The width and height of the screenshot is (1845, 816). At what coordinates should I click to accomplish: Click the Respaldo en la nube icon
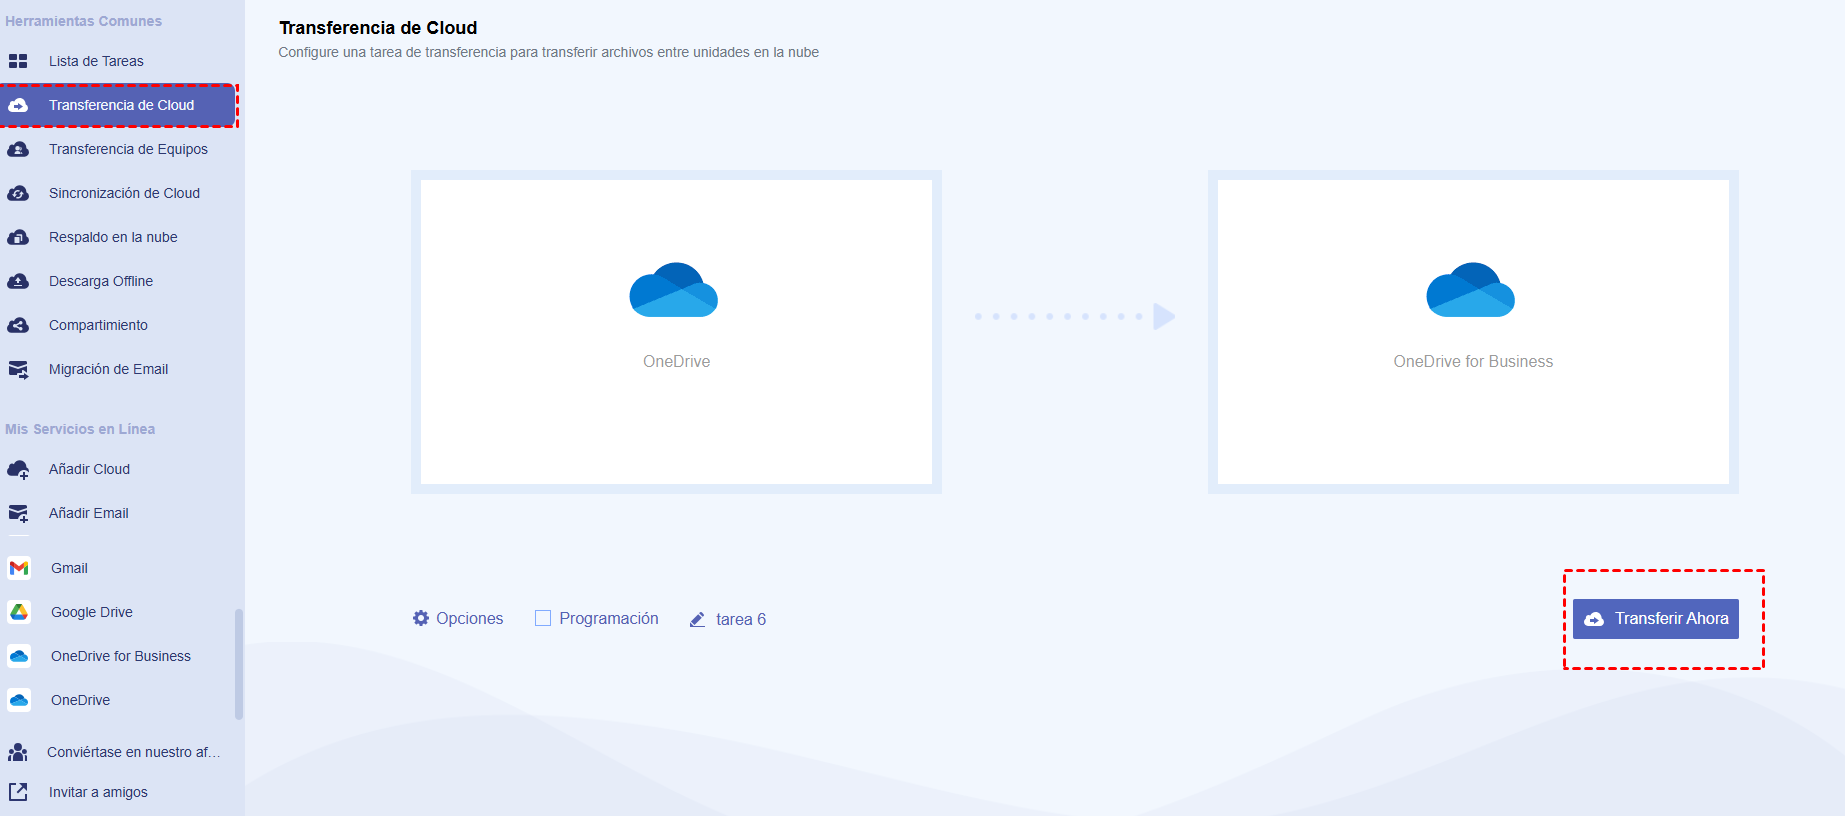point(18,237)
